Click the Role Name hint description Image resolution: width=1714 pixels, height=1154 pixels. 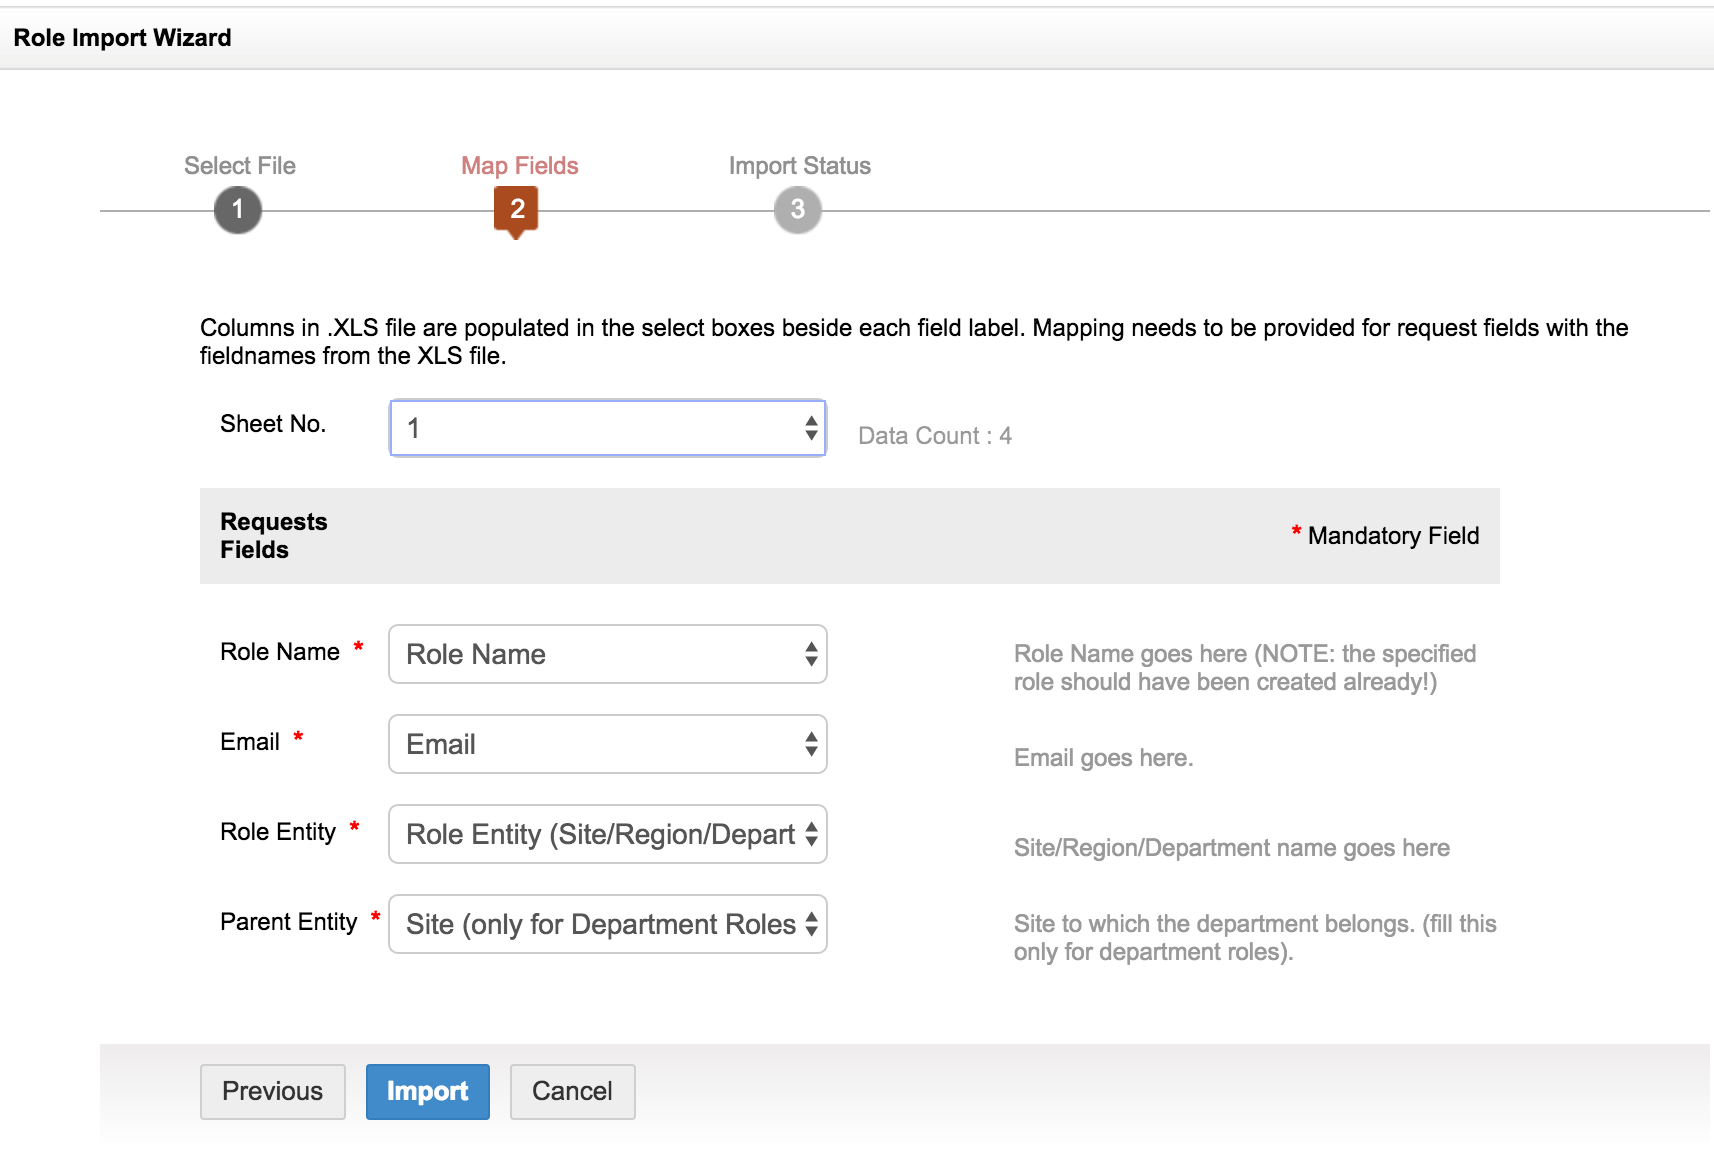pos(1244,668)
